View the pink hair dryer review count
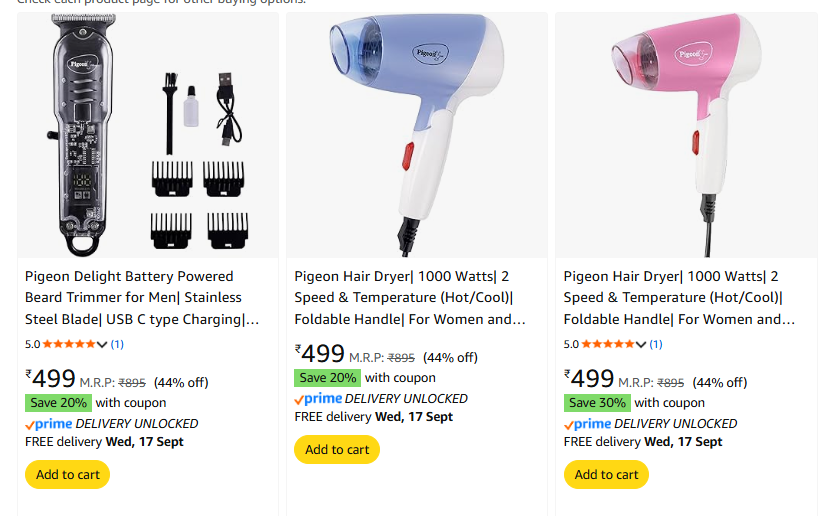818x516 pixels. tap(656, 345)
